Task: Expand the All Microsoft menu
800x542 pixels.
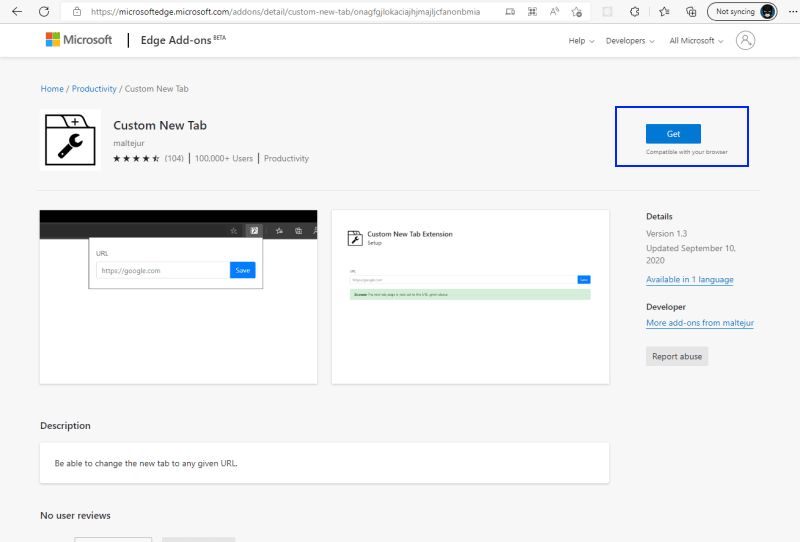Action: 696,41
